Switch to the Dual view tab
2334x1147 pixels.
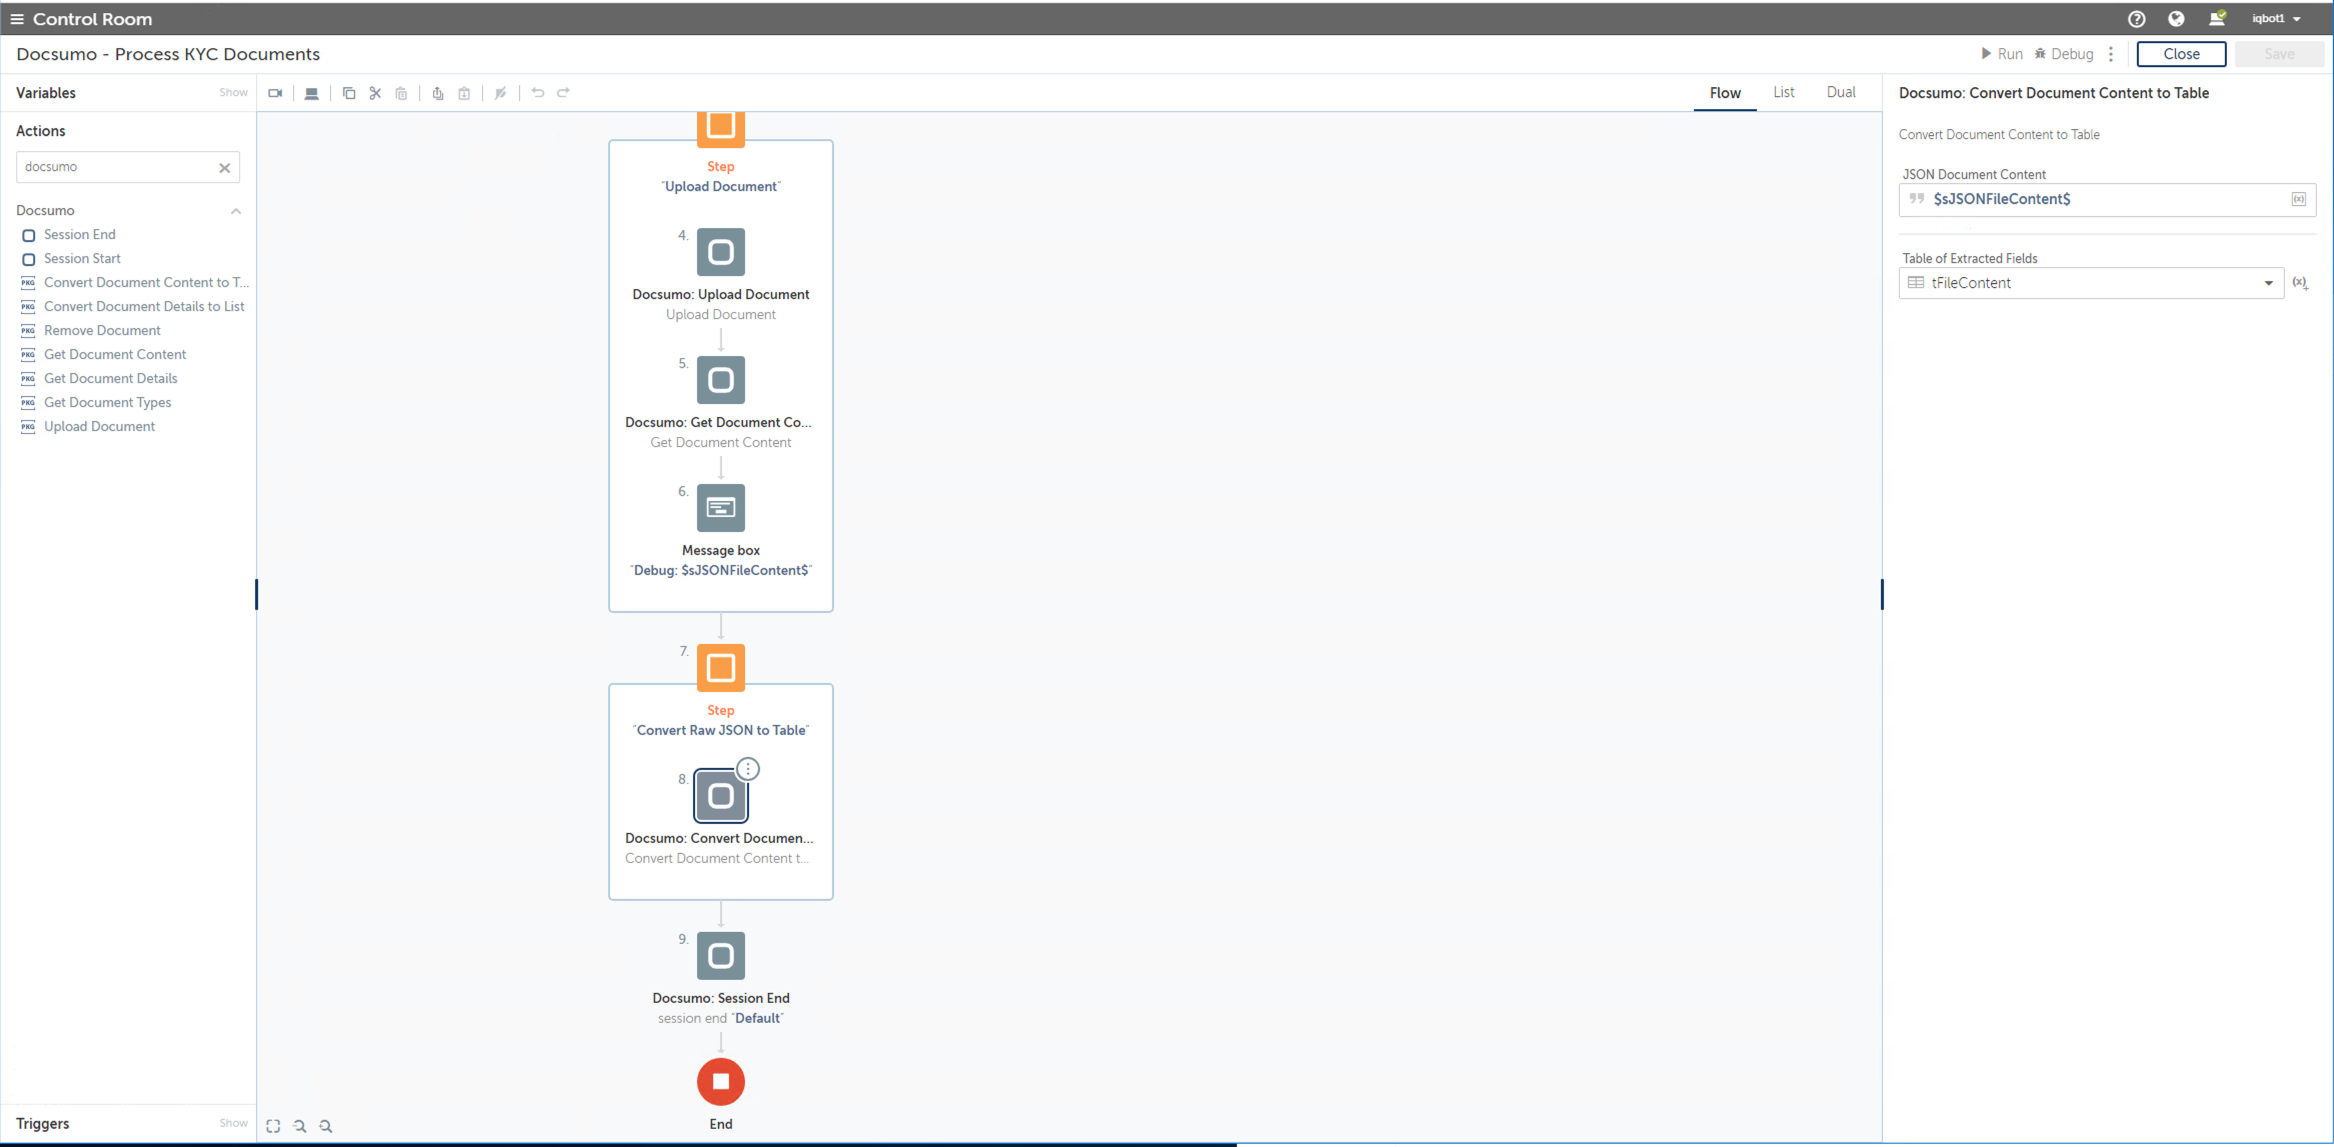[1840, 92]
